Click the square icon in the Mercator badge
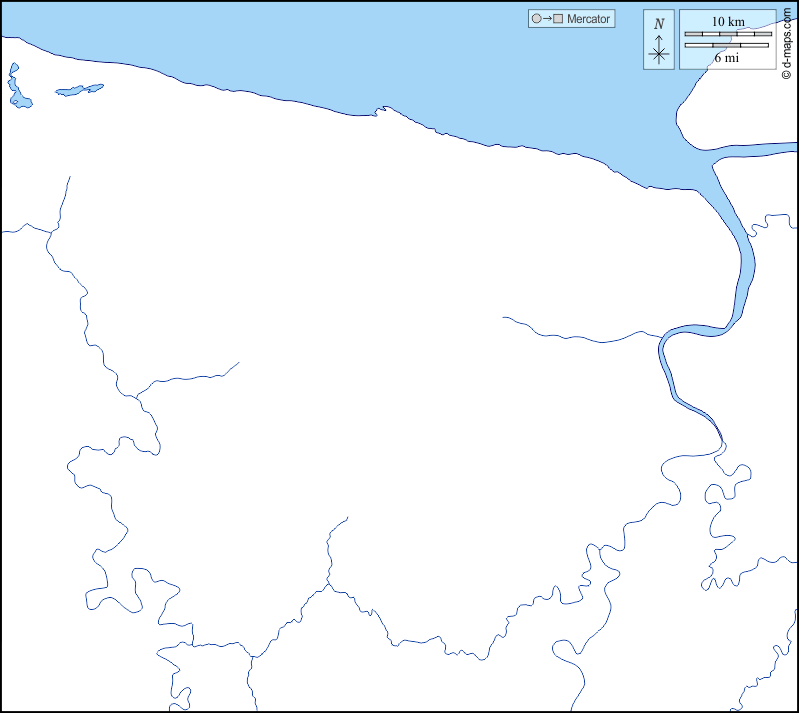 [559, 19]
